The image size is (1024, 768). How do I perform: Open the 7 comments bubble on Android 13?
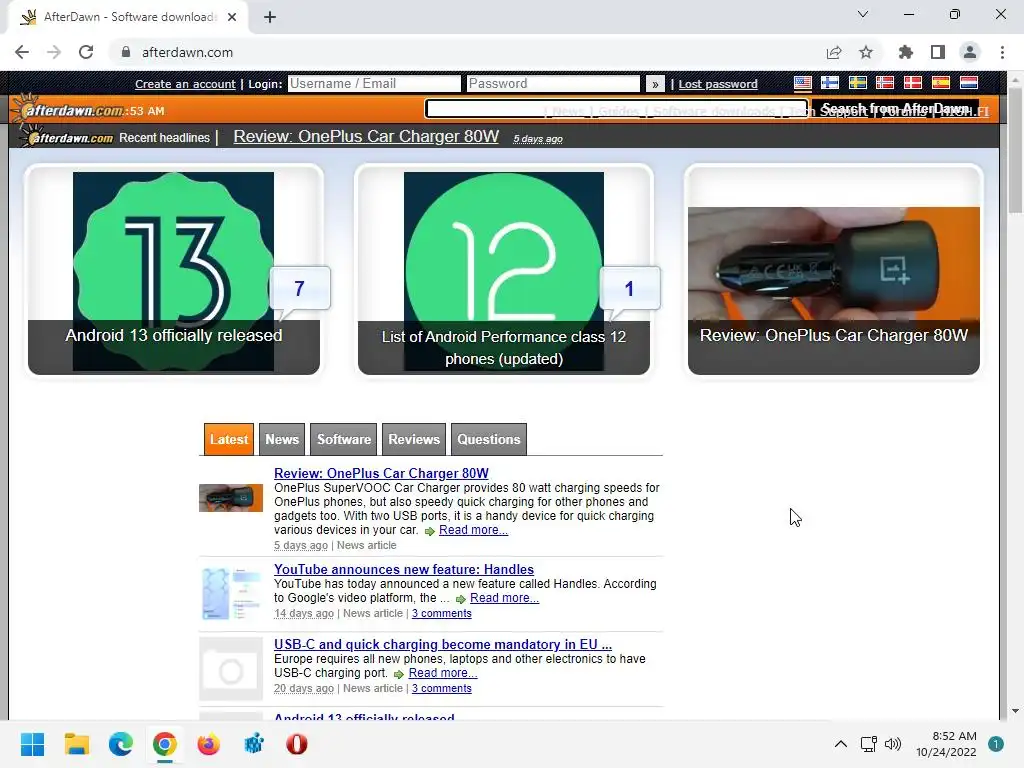click(300, 288)
